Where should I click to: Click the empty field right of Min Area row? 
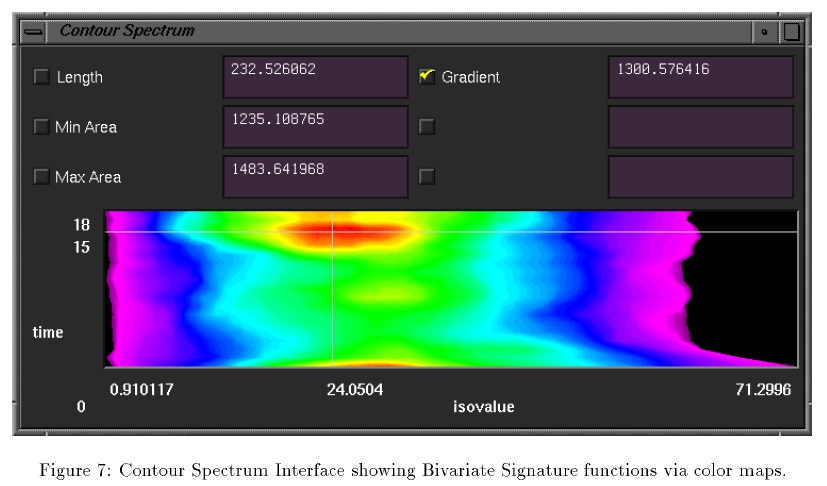coord(701,127)
